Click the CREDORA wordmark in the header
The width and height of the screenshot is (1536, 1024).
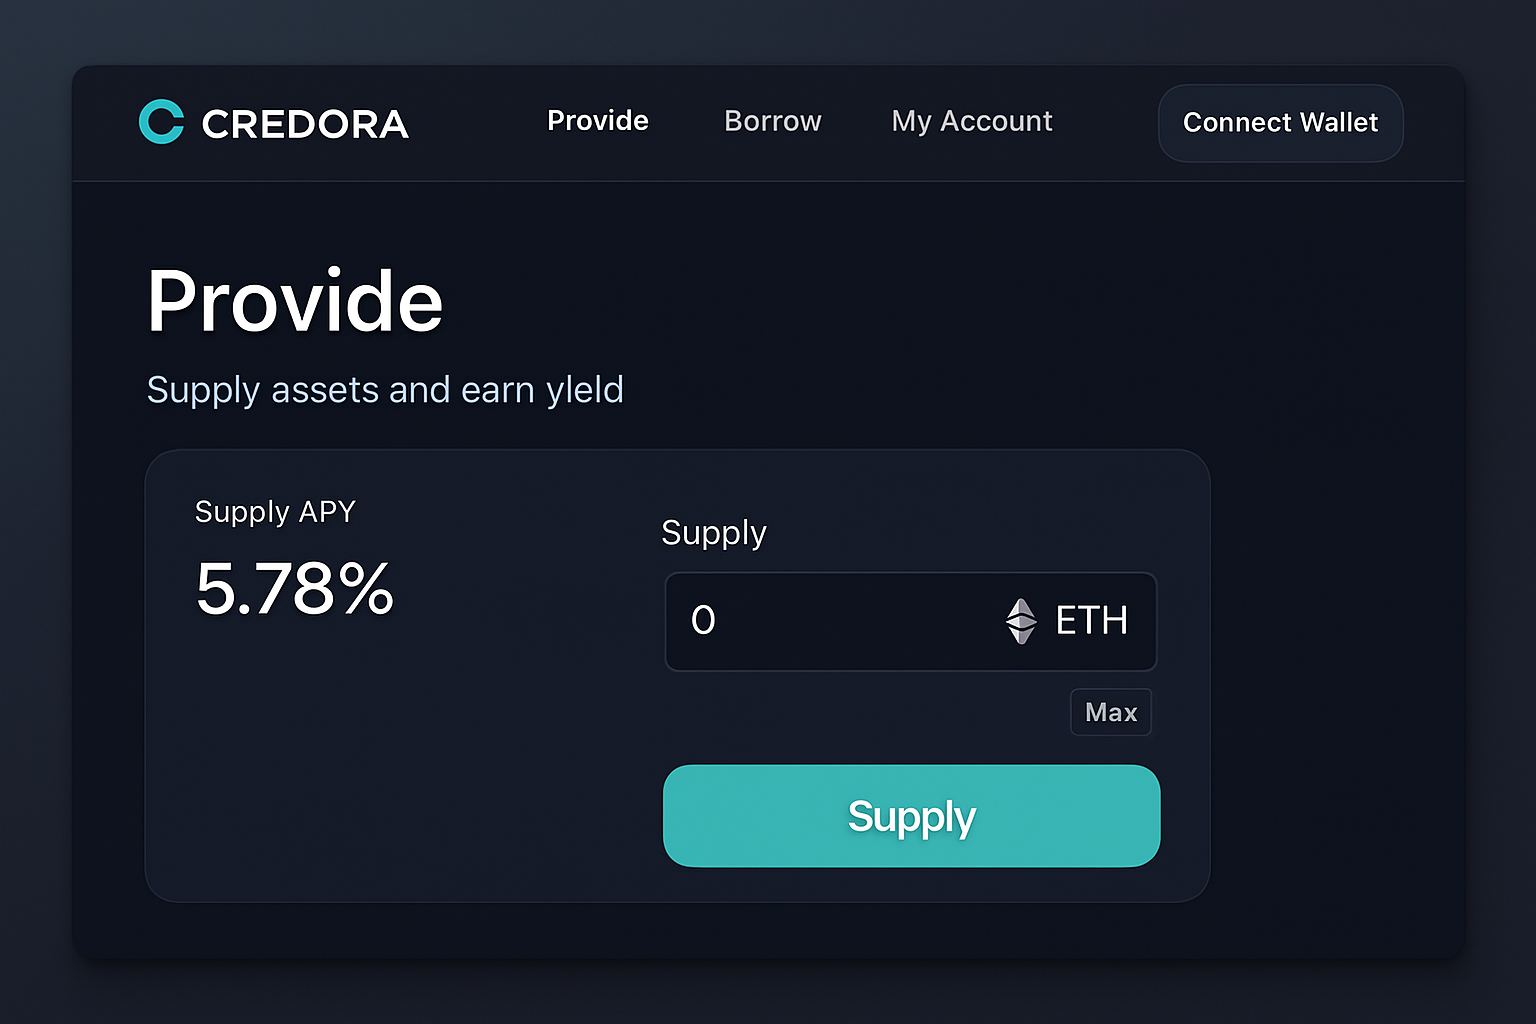pyautogui.click(x=305, y=123)
